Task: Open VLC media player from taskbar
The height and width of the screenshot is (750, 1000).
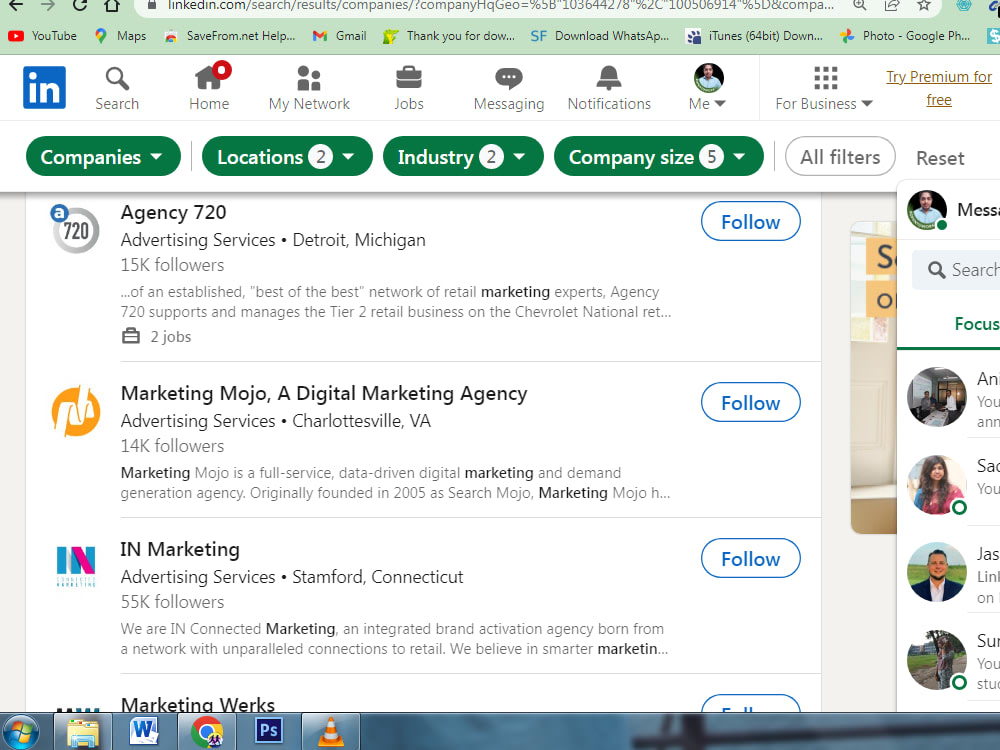Action: point(330,732)
